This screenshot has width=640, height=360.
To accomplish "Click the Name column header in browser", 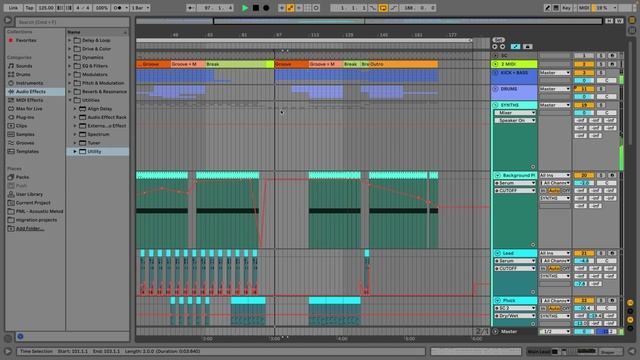I will point(98,32).
